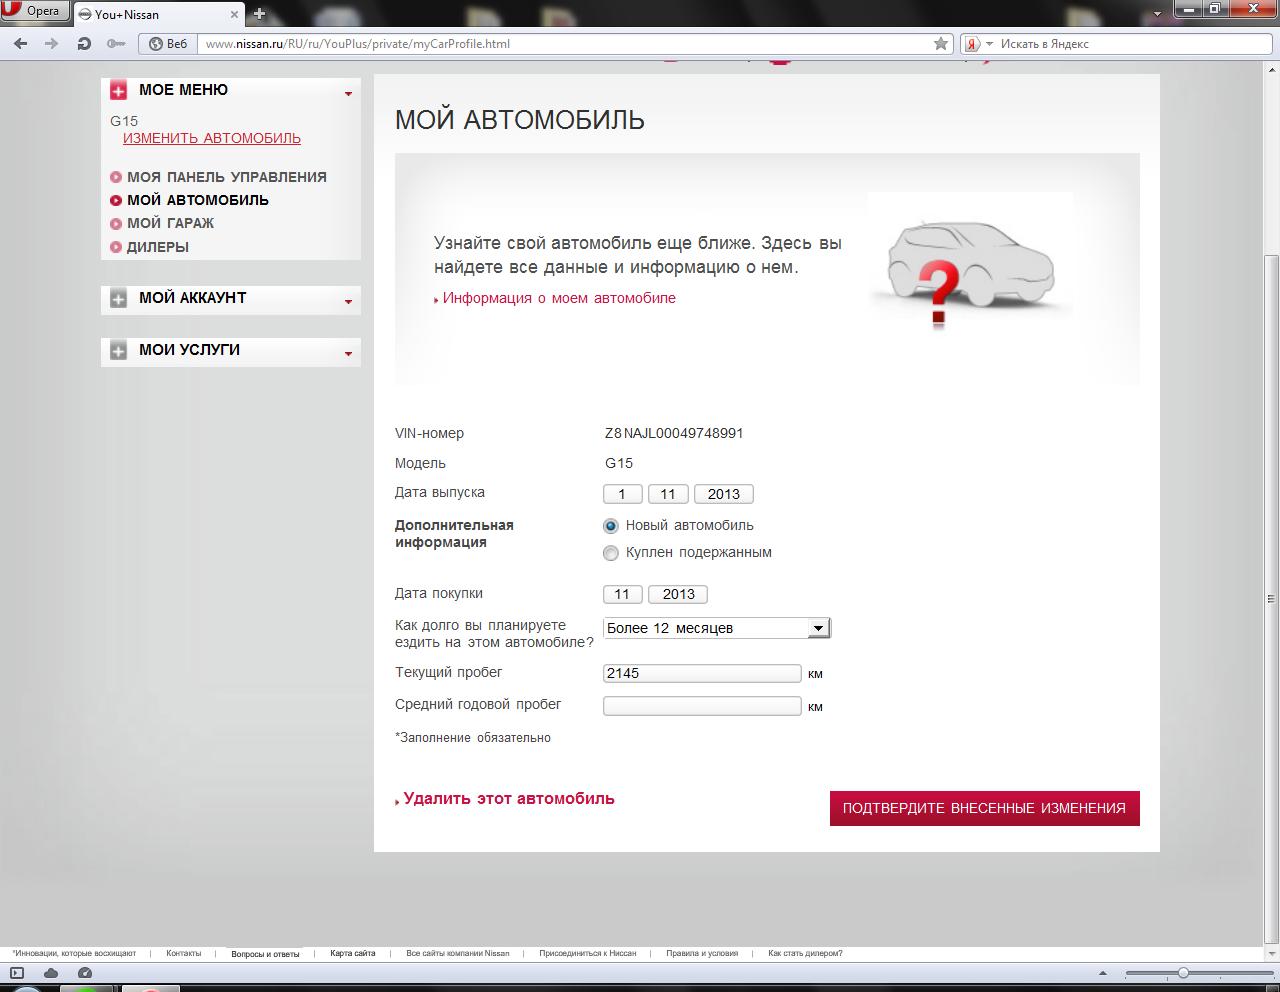Click the zoom menu arrow beside slider
The image size is (1280, 992).
pyautogui.click(x=1104, y=973)
